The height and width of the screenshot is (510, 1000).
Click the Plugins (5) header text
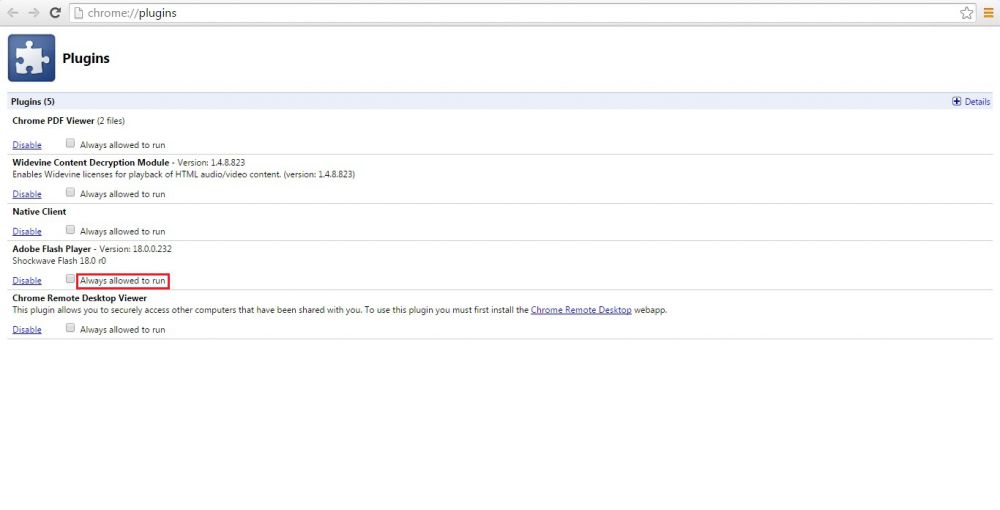pyautogui.click(x=33, y=101)
